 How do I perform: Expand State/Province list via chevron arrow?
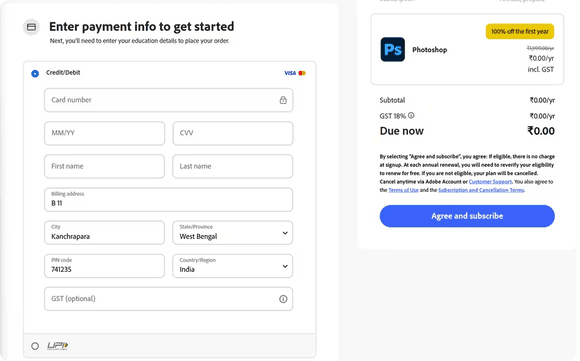285,233
